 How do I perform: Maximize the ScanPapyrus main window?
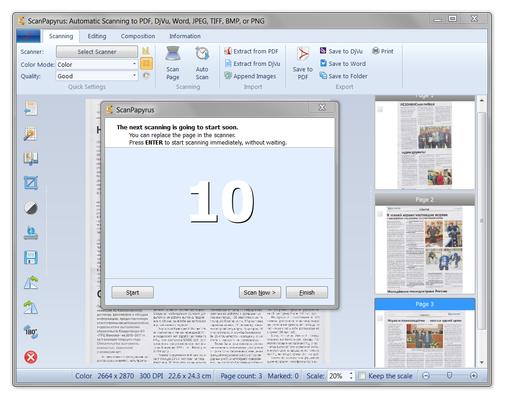(452, 19)
